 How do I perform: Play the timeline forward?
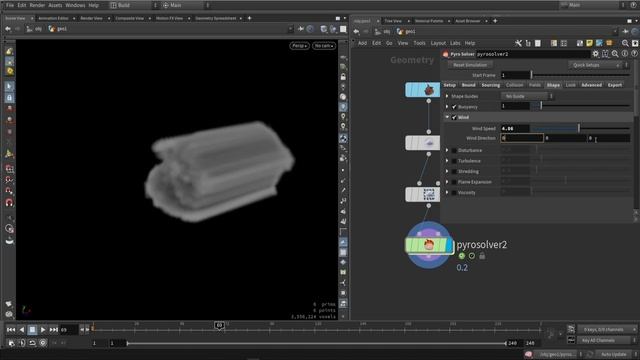click(43, 329)
